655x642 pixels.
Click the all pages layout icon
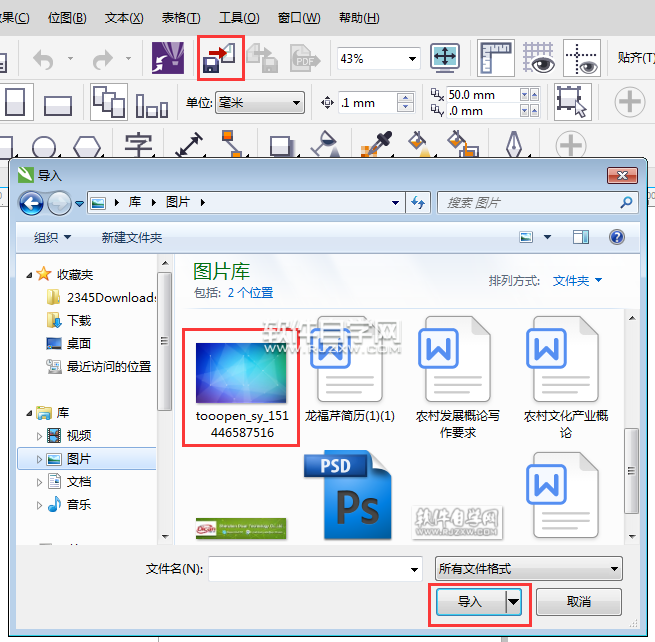click(x=109, y=102)
